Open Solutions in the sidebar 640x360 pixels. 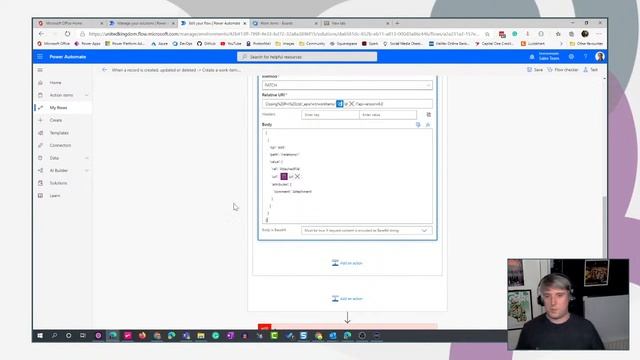58,183
